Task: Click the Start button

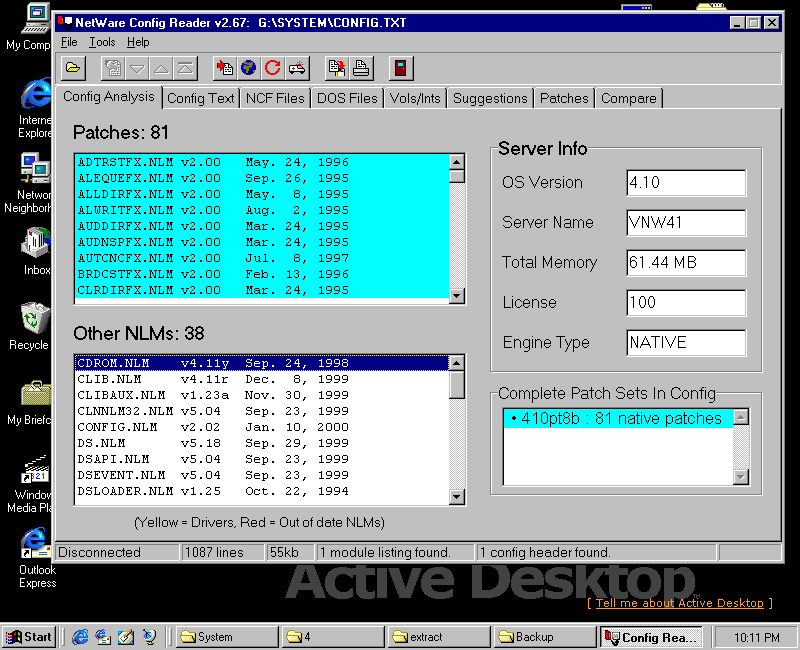Action: click(x=29, y=637)
